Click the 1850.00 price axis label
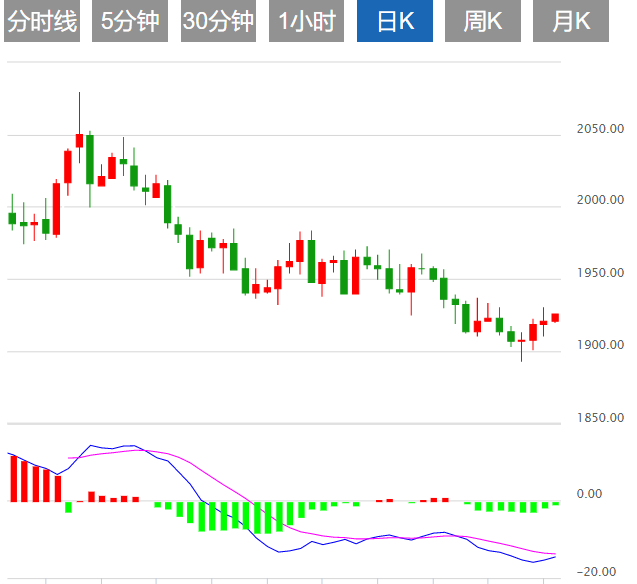Image resolution: width=637 pixels, height=584 pixels. 600,417
